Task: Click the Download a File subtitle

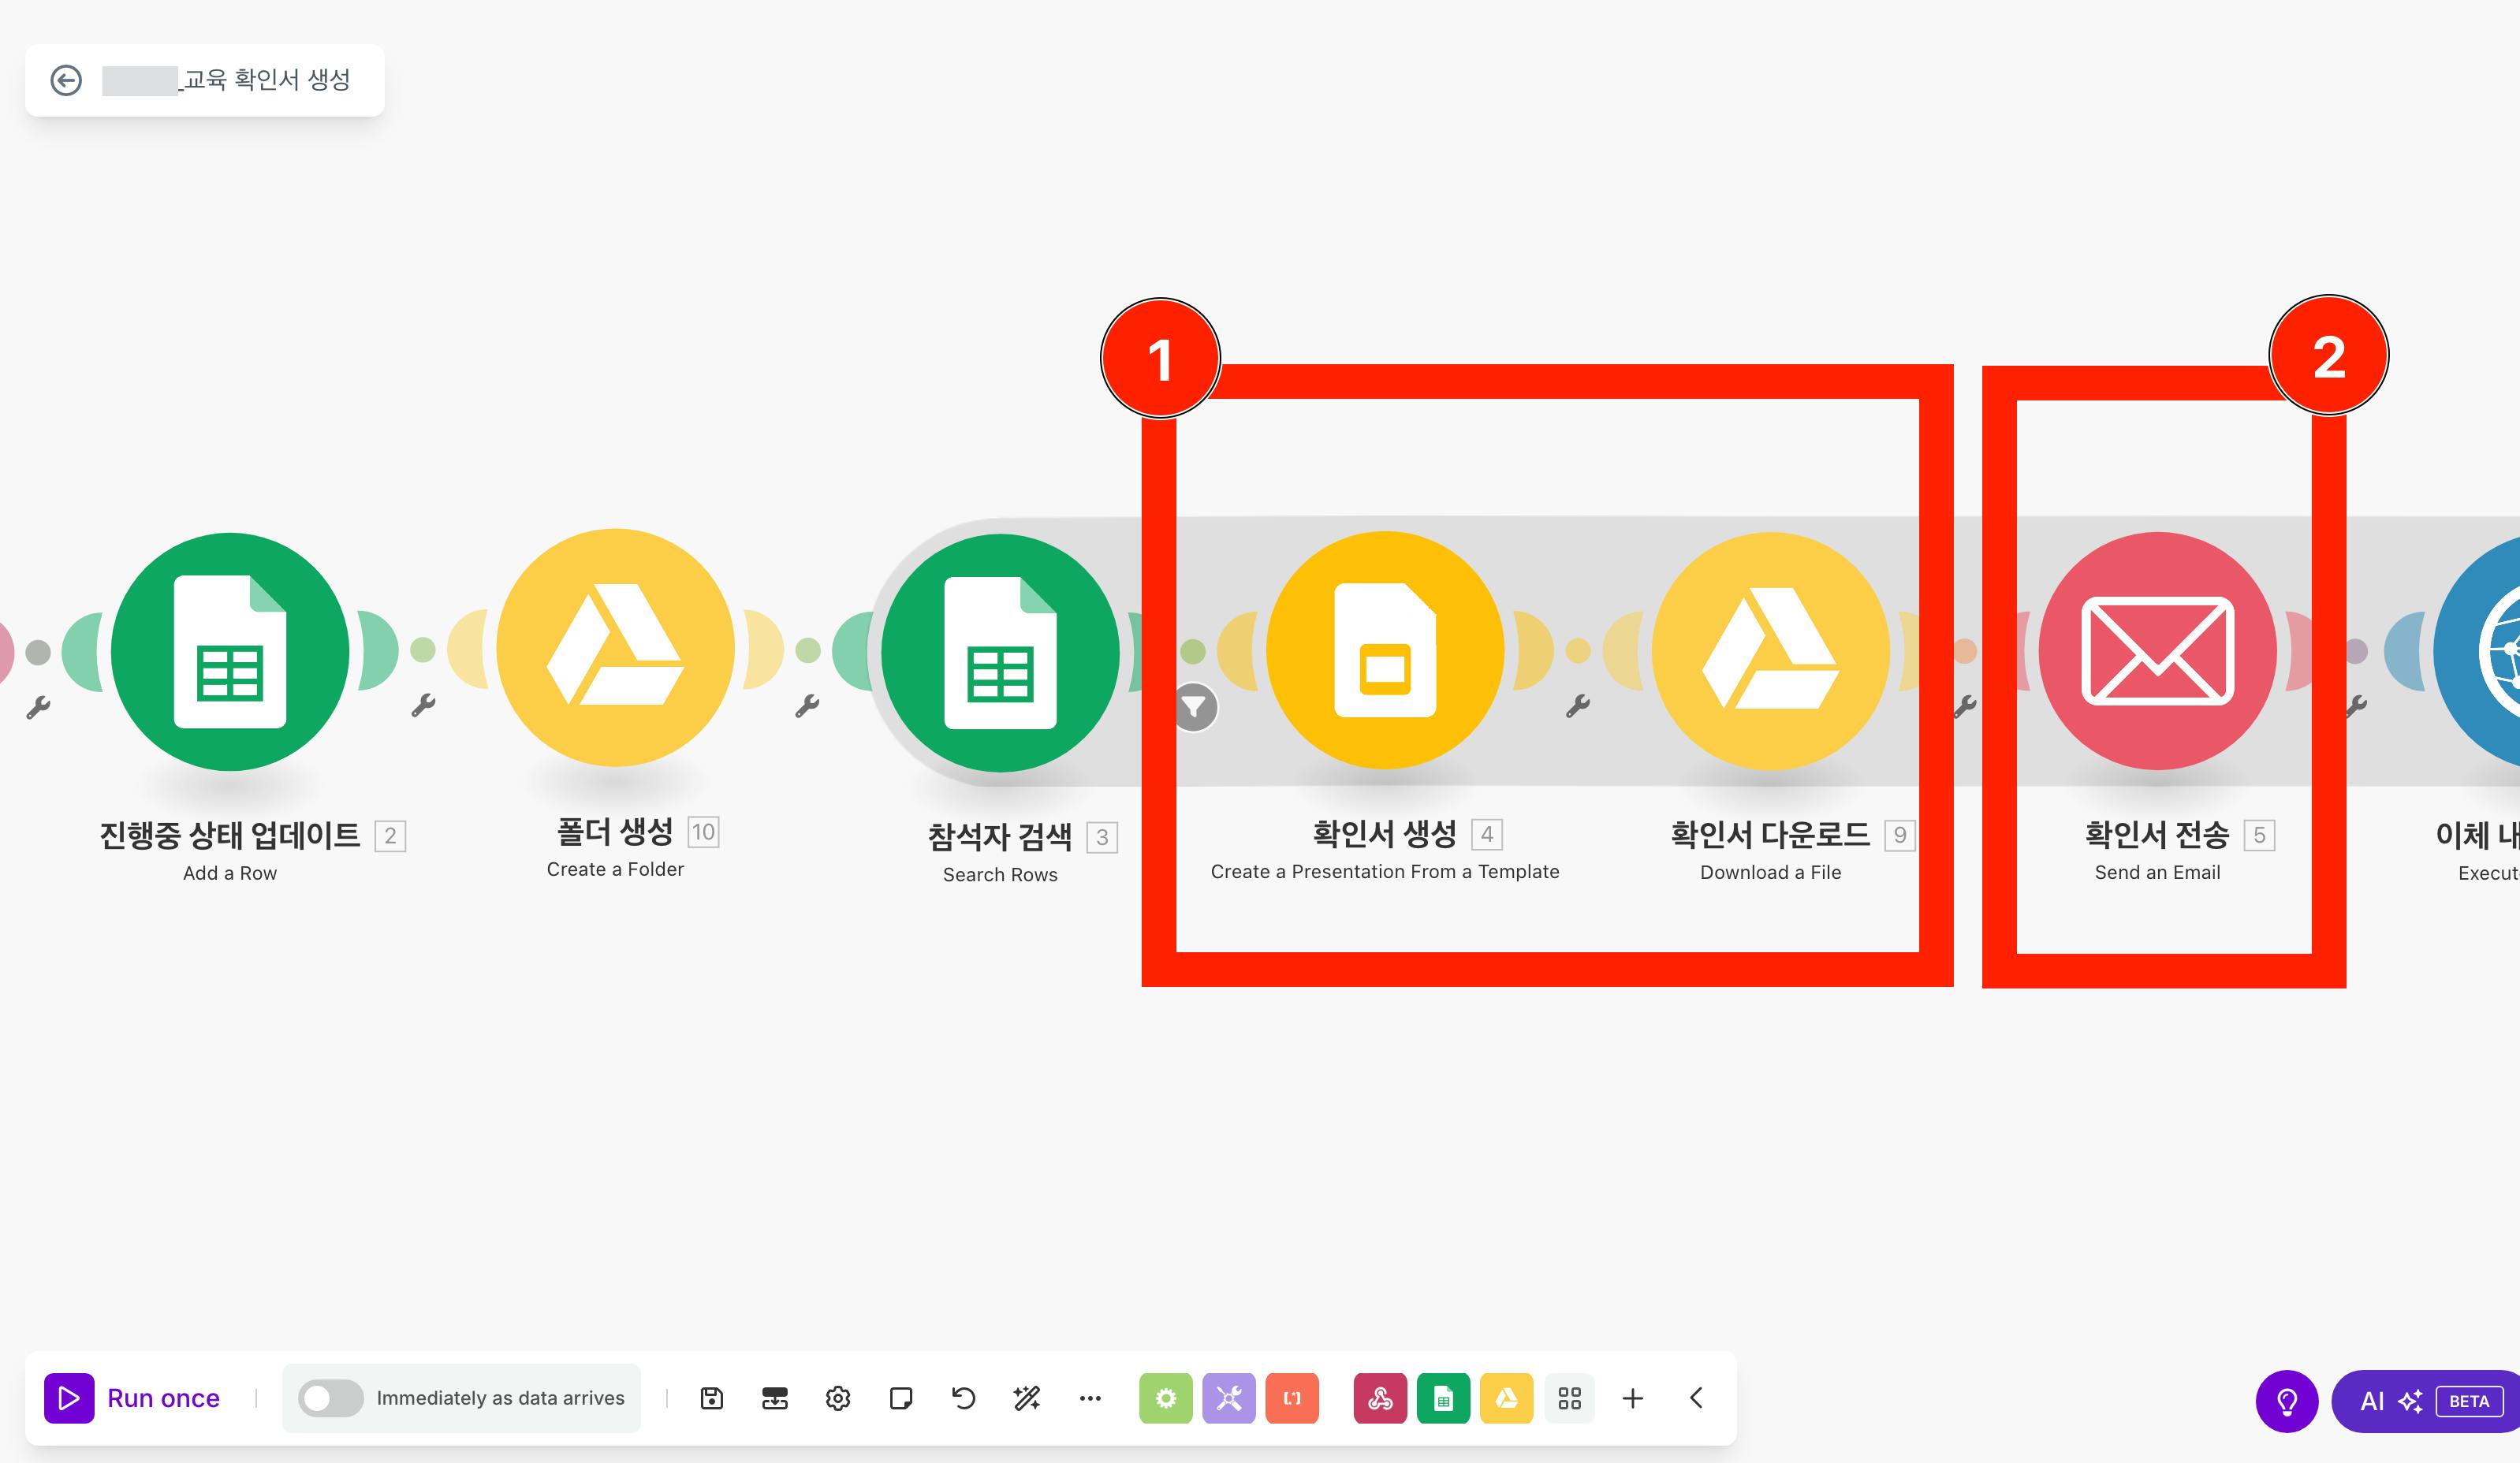Action: pyautogui.click(x=1770, y=872)
